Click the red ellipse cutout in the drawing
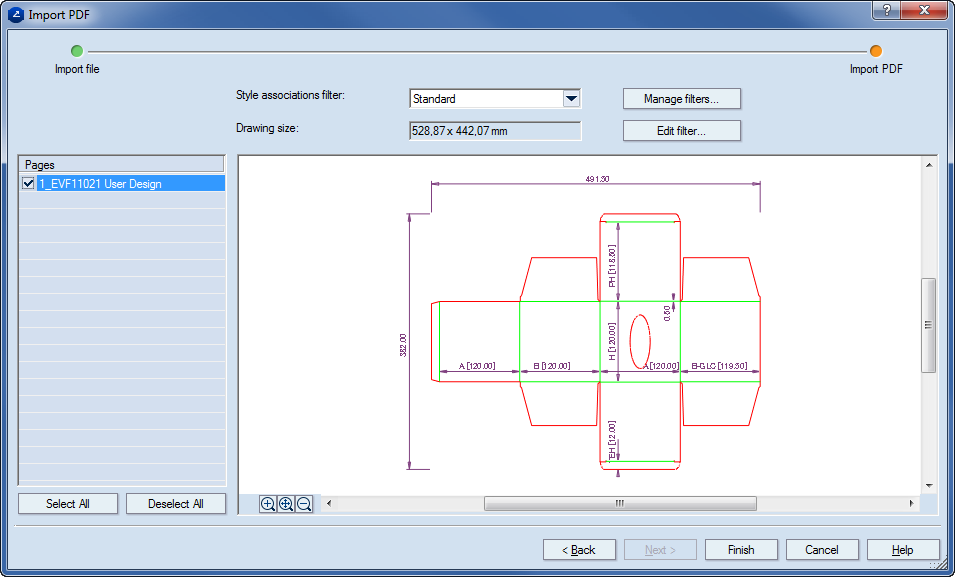The image size is (955, 577). [640, 342]
